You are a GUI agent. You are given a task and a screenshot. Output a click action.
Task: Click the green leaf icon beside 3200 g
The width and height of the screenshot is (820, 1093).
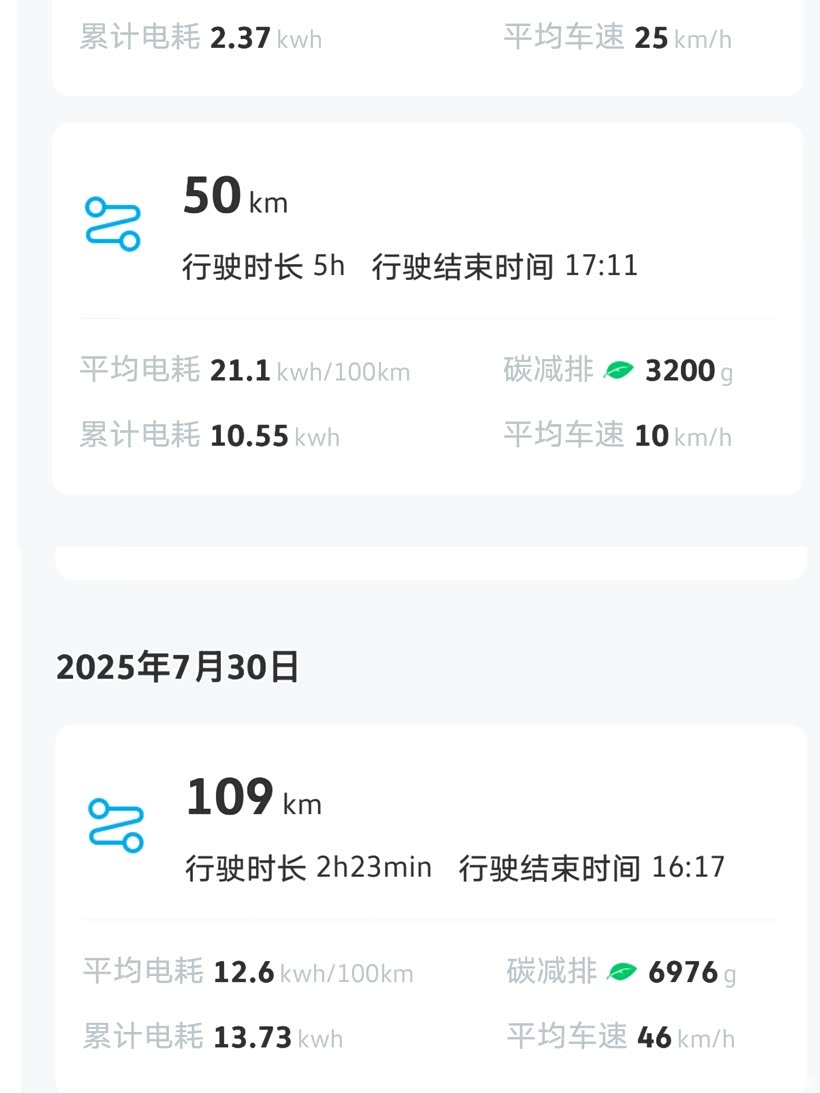pos(619,371)
